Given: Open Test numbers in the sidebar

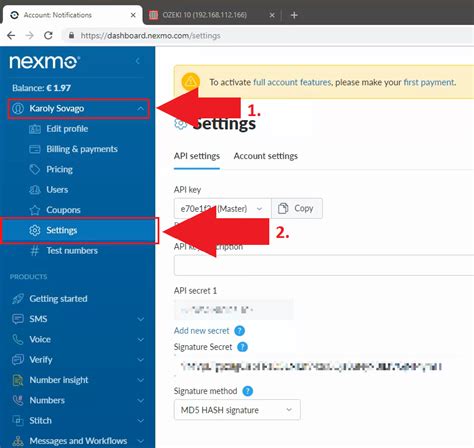Looking at the screenshot, I should tap(72, 251).
